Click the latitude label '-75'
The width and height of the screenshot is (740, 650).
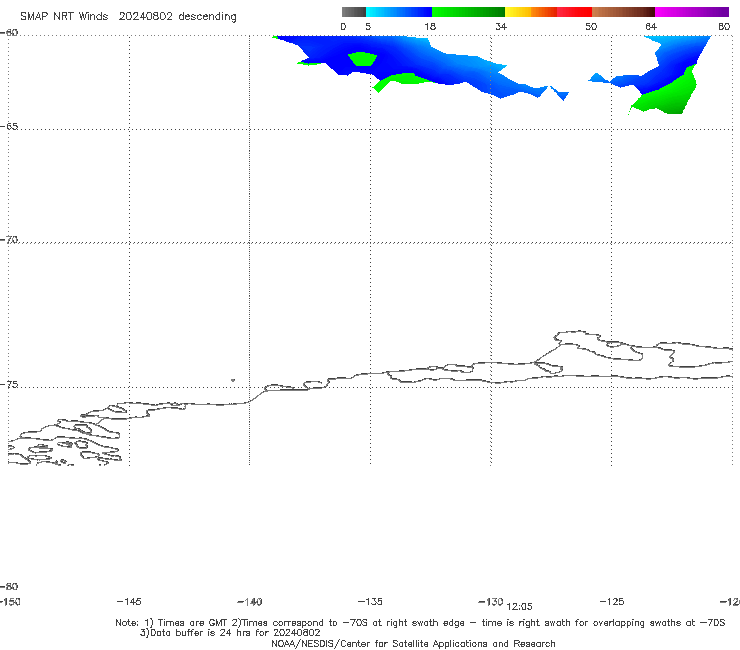click(9, 385)
